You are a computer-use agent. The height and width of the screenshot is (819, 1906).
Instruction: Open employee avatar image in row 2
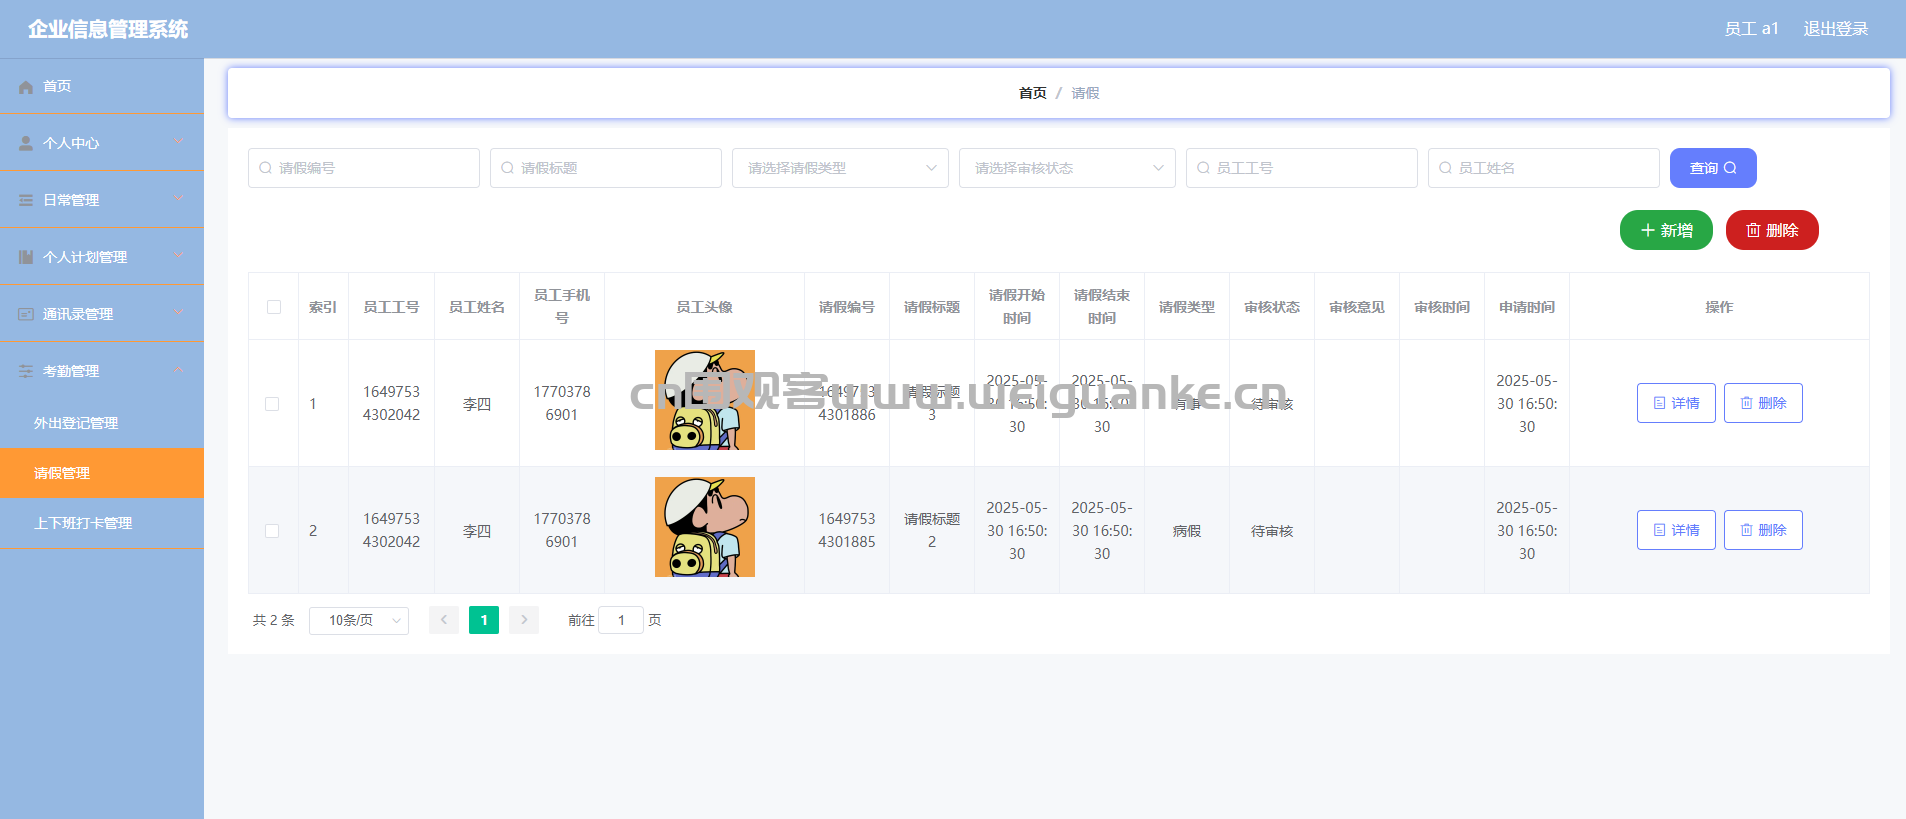tap(705, 527)
